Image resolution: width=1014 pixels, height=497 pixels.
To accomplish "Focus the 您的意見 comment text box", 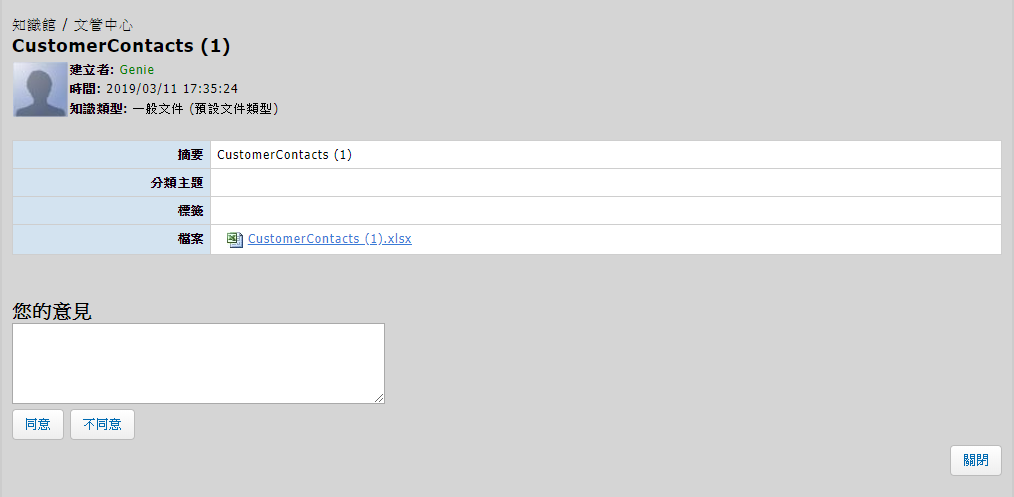I will coord(198,363).
